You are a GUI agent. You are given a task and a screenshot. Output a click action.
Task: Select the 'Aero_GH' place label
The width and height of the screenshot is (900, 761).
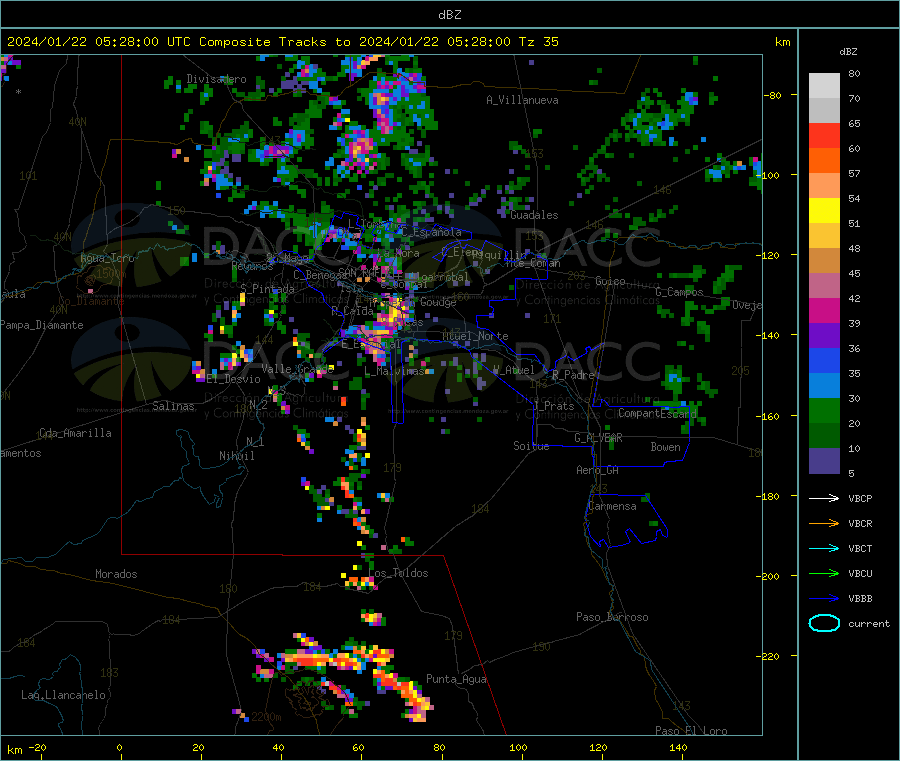[597, 471]
